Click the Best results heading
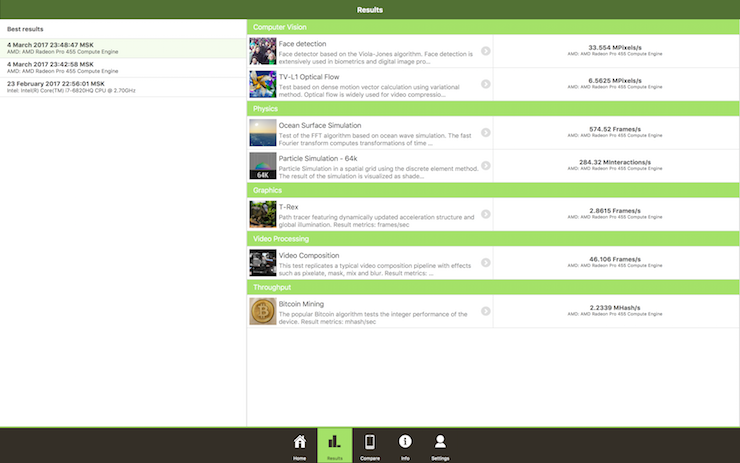Image resolution: width=740 pixels, height=463 pixels. click(25, 29)
